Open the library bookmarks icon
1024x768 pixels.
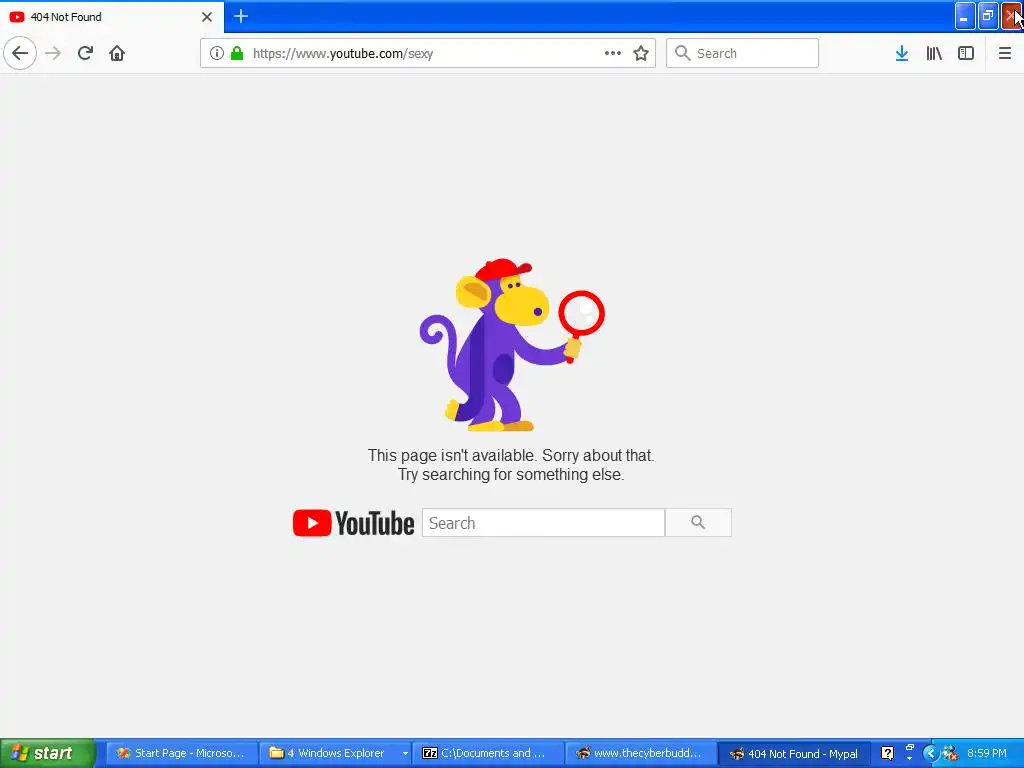click(934, 53)
